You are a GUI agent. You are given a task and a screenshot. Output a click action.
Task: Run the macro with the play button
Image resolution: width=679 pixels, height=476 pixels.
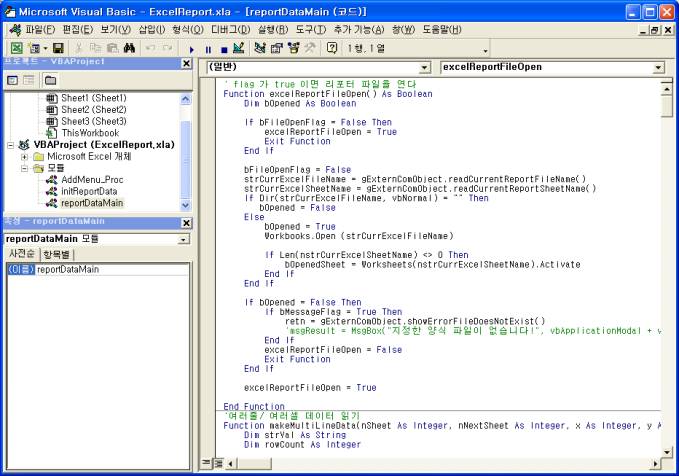coord(192,48)
